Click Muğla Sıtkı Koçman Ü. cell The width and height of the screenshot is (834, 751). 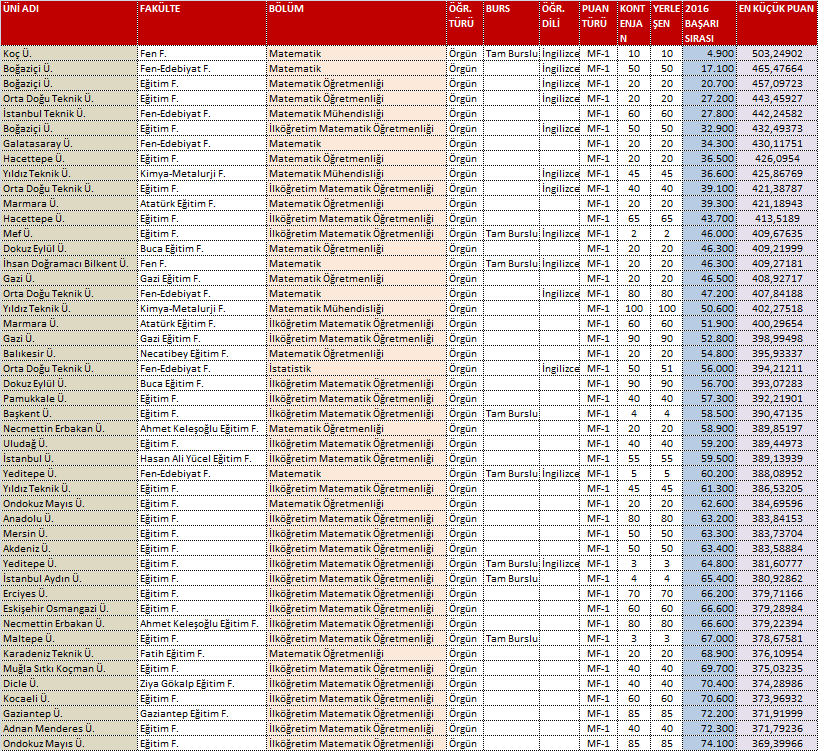tap(69, 669)
